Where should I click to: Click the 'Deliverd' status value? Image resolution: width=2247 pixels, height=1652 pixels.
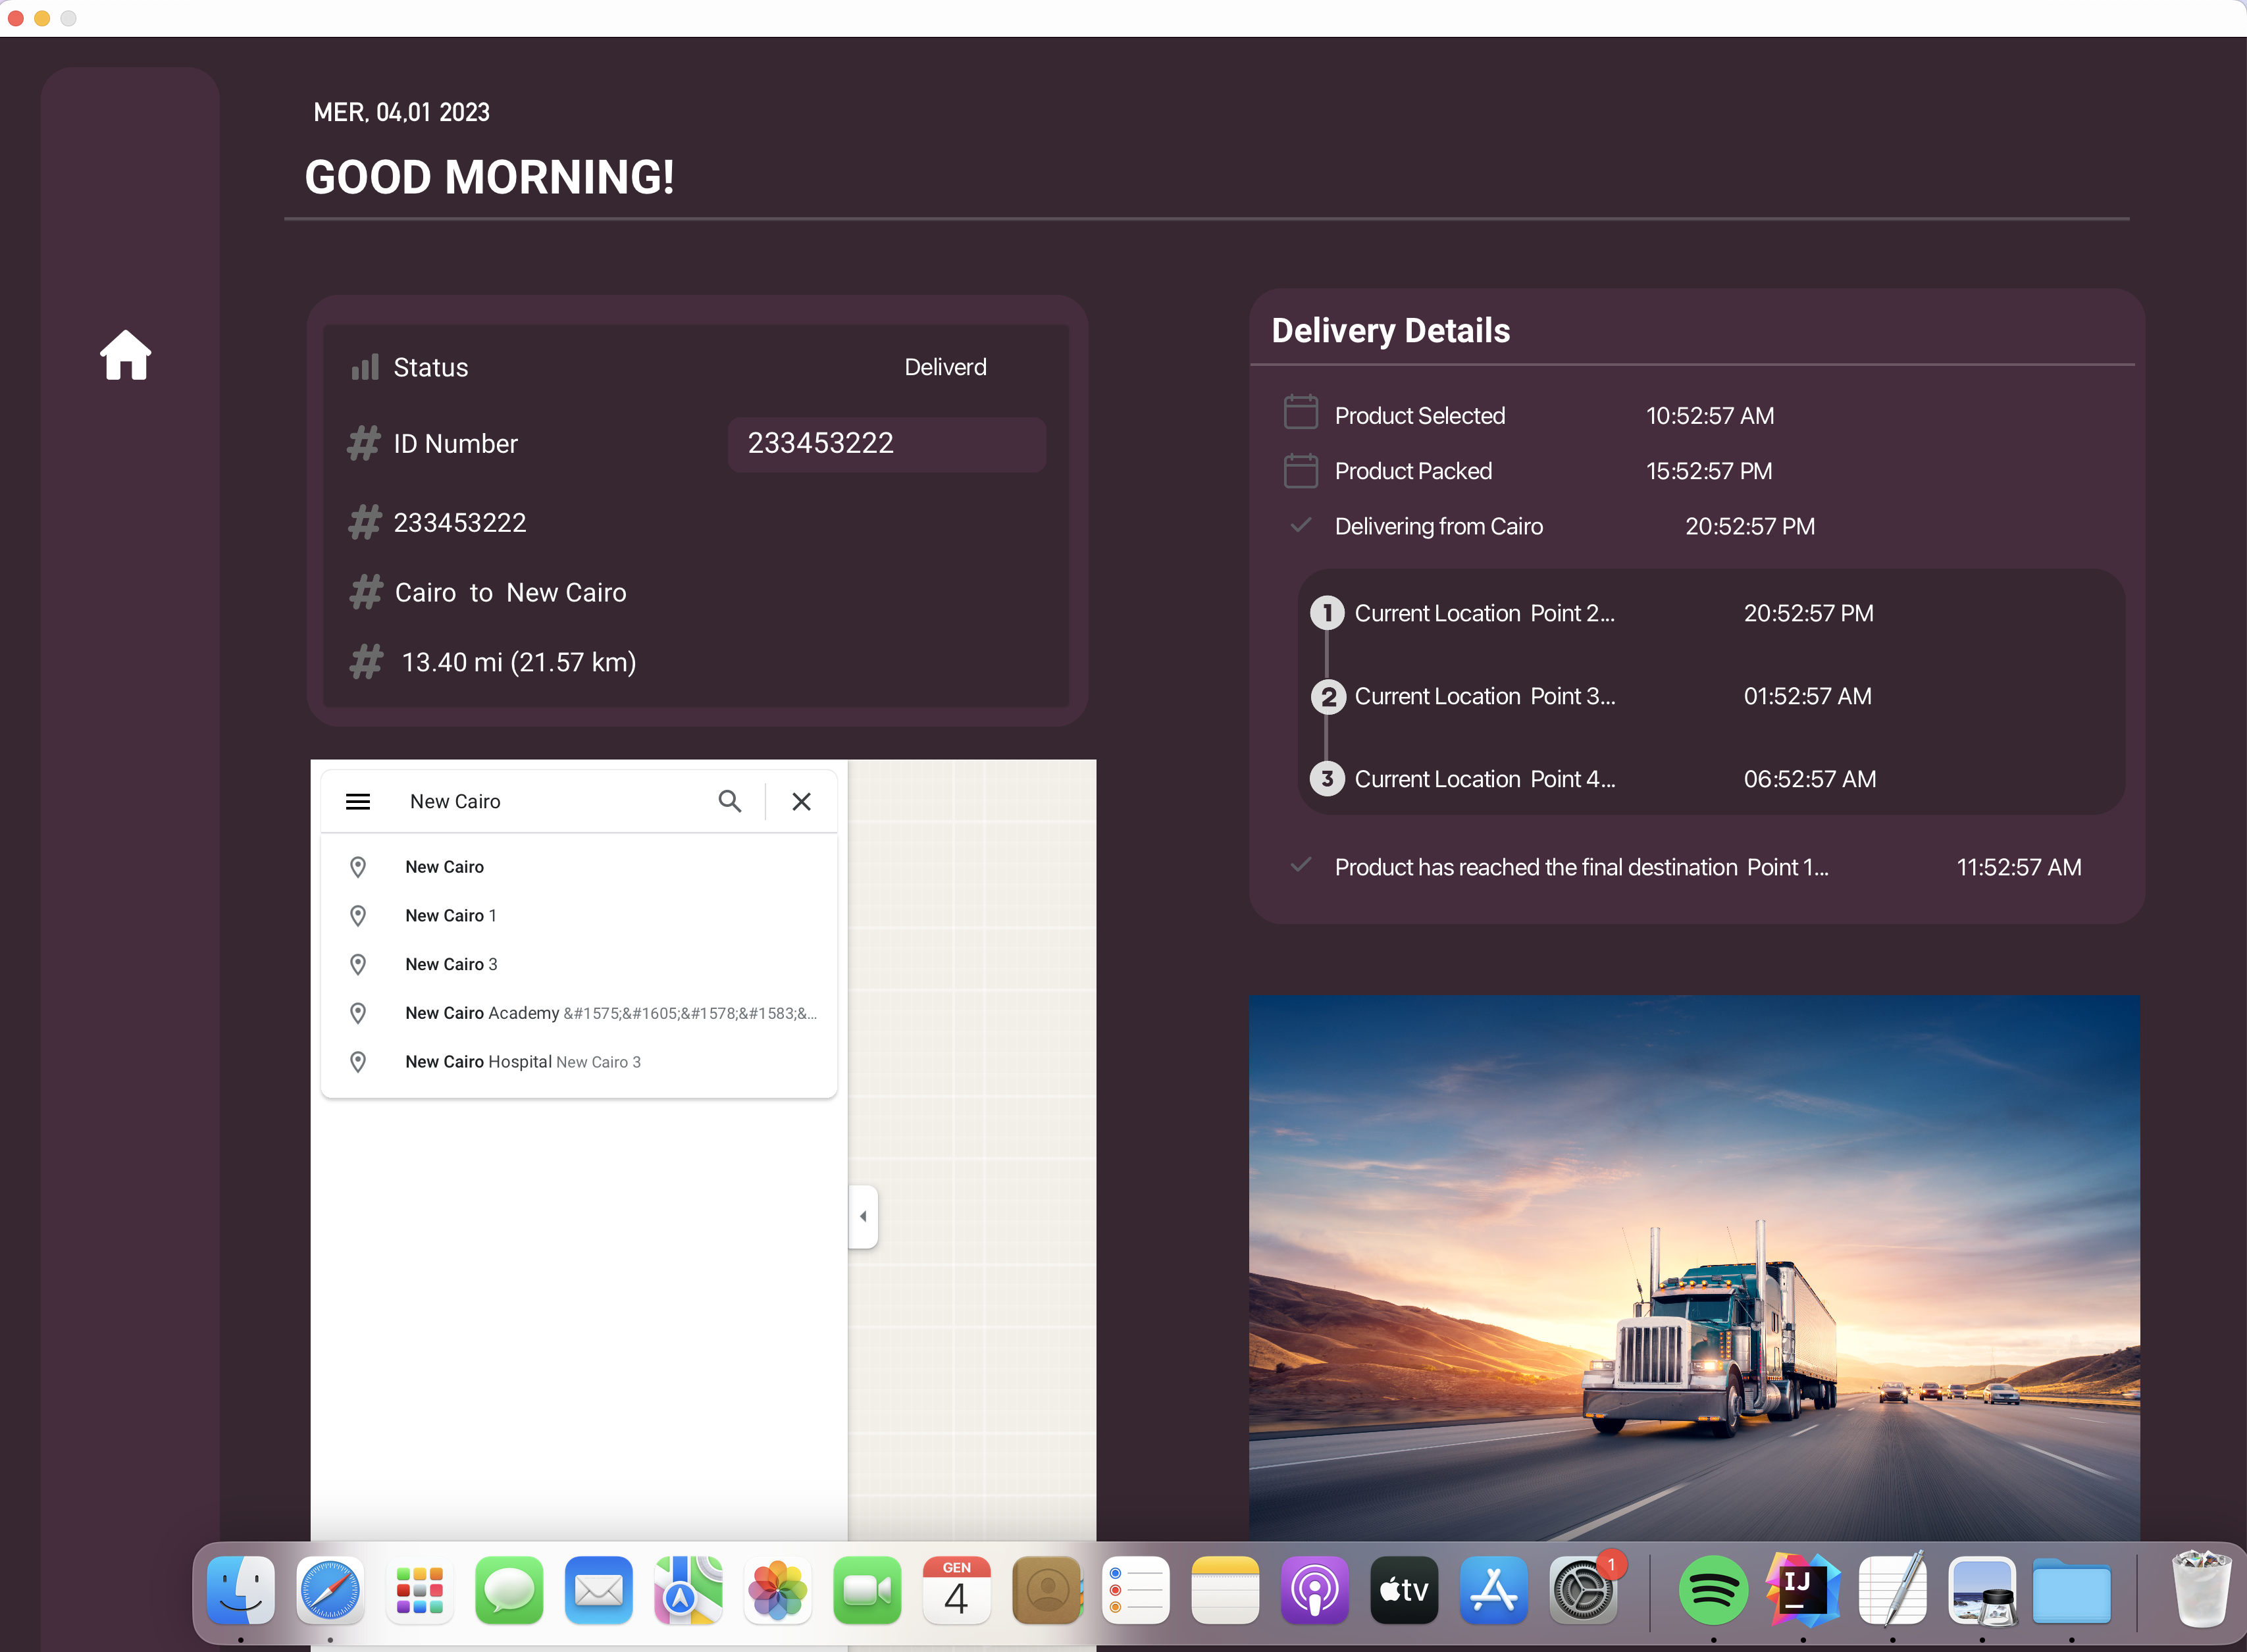click(x=945, y=367)
